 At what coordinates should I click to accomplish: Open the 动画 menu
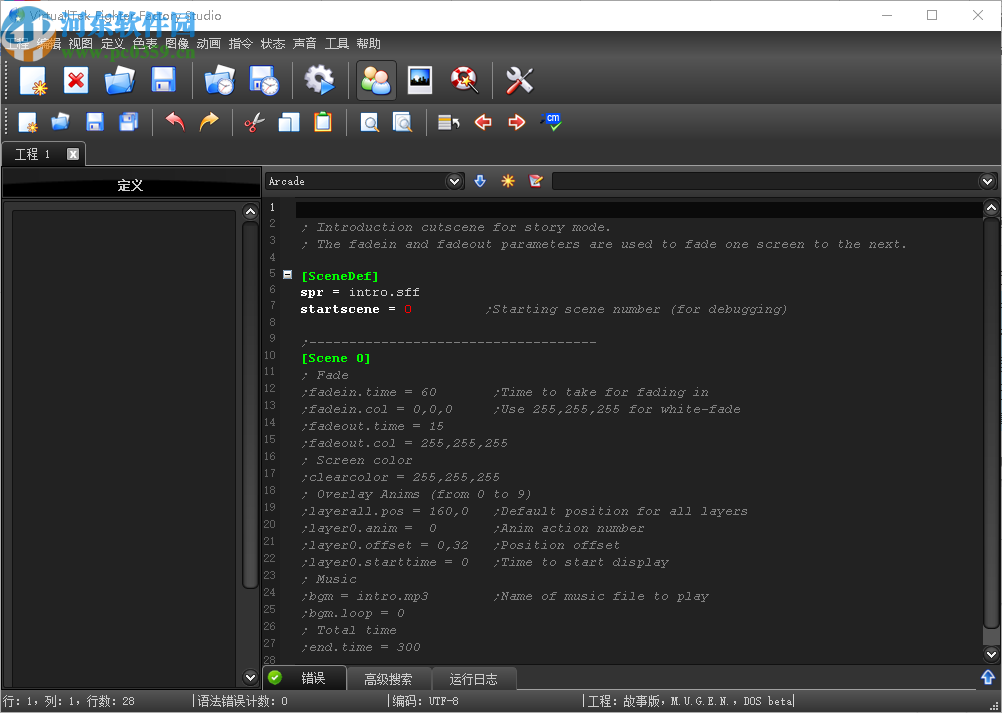[208, 44]
